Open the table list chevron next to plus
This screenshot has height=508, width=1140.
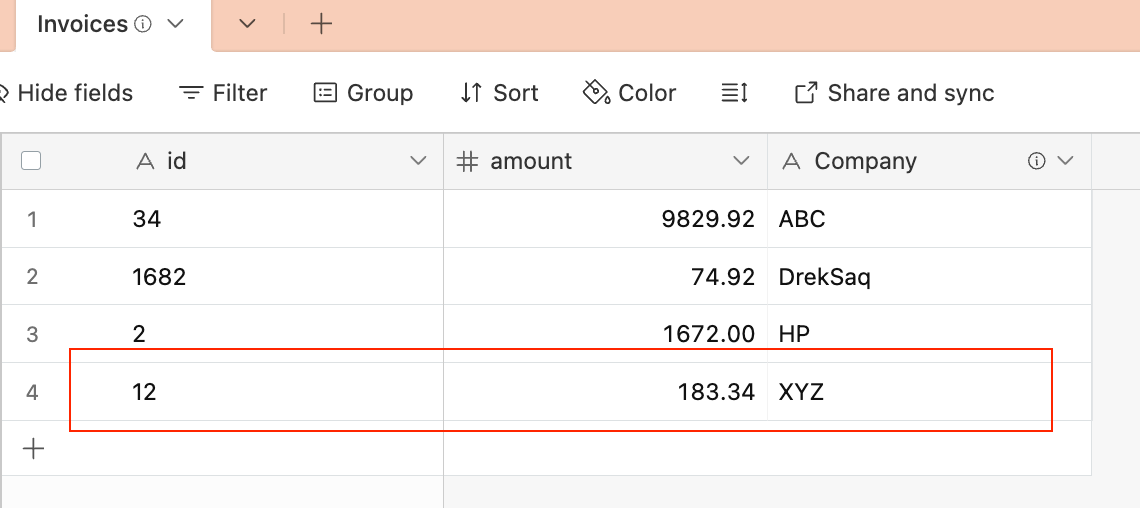point(247,24)
